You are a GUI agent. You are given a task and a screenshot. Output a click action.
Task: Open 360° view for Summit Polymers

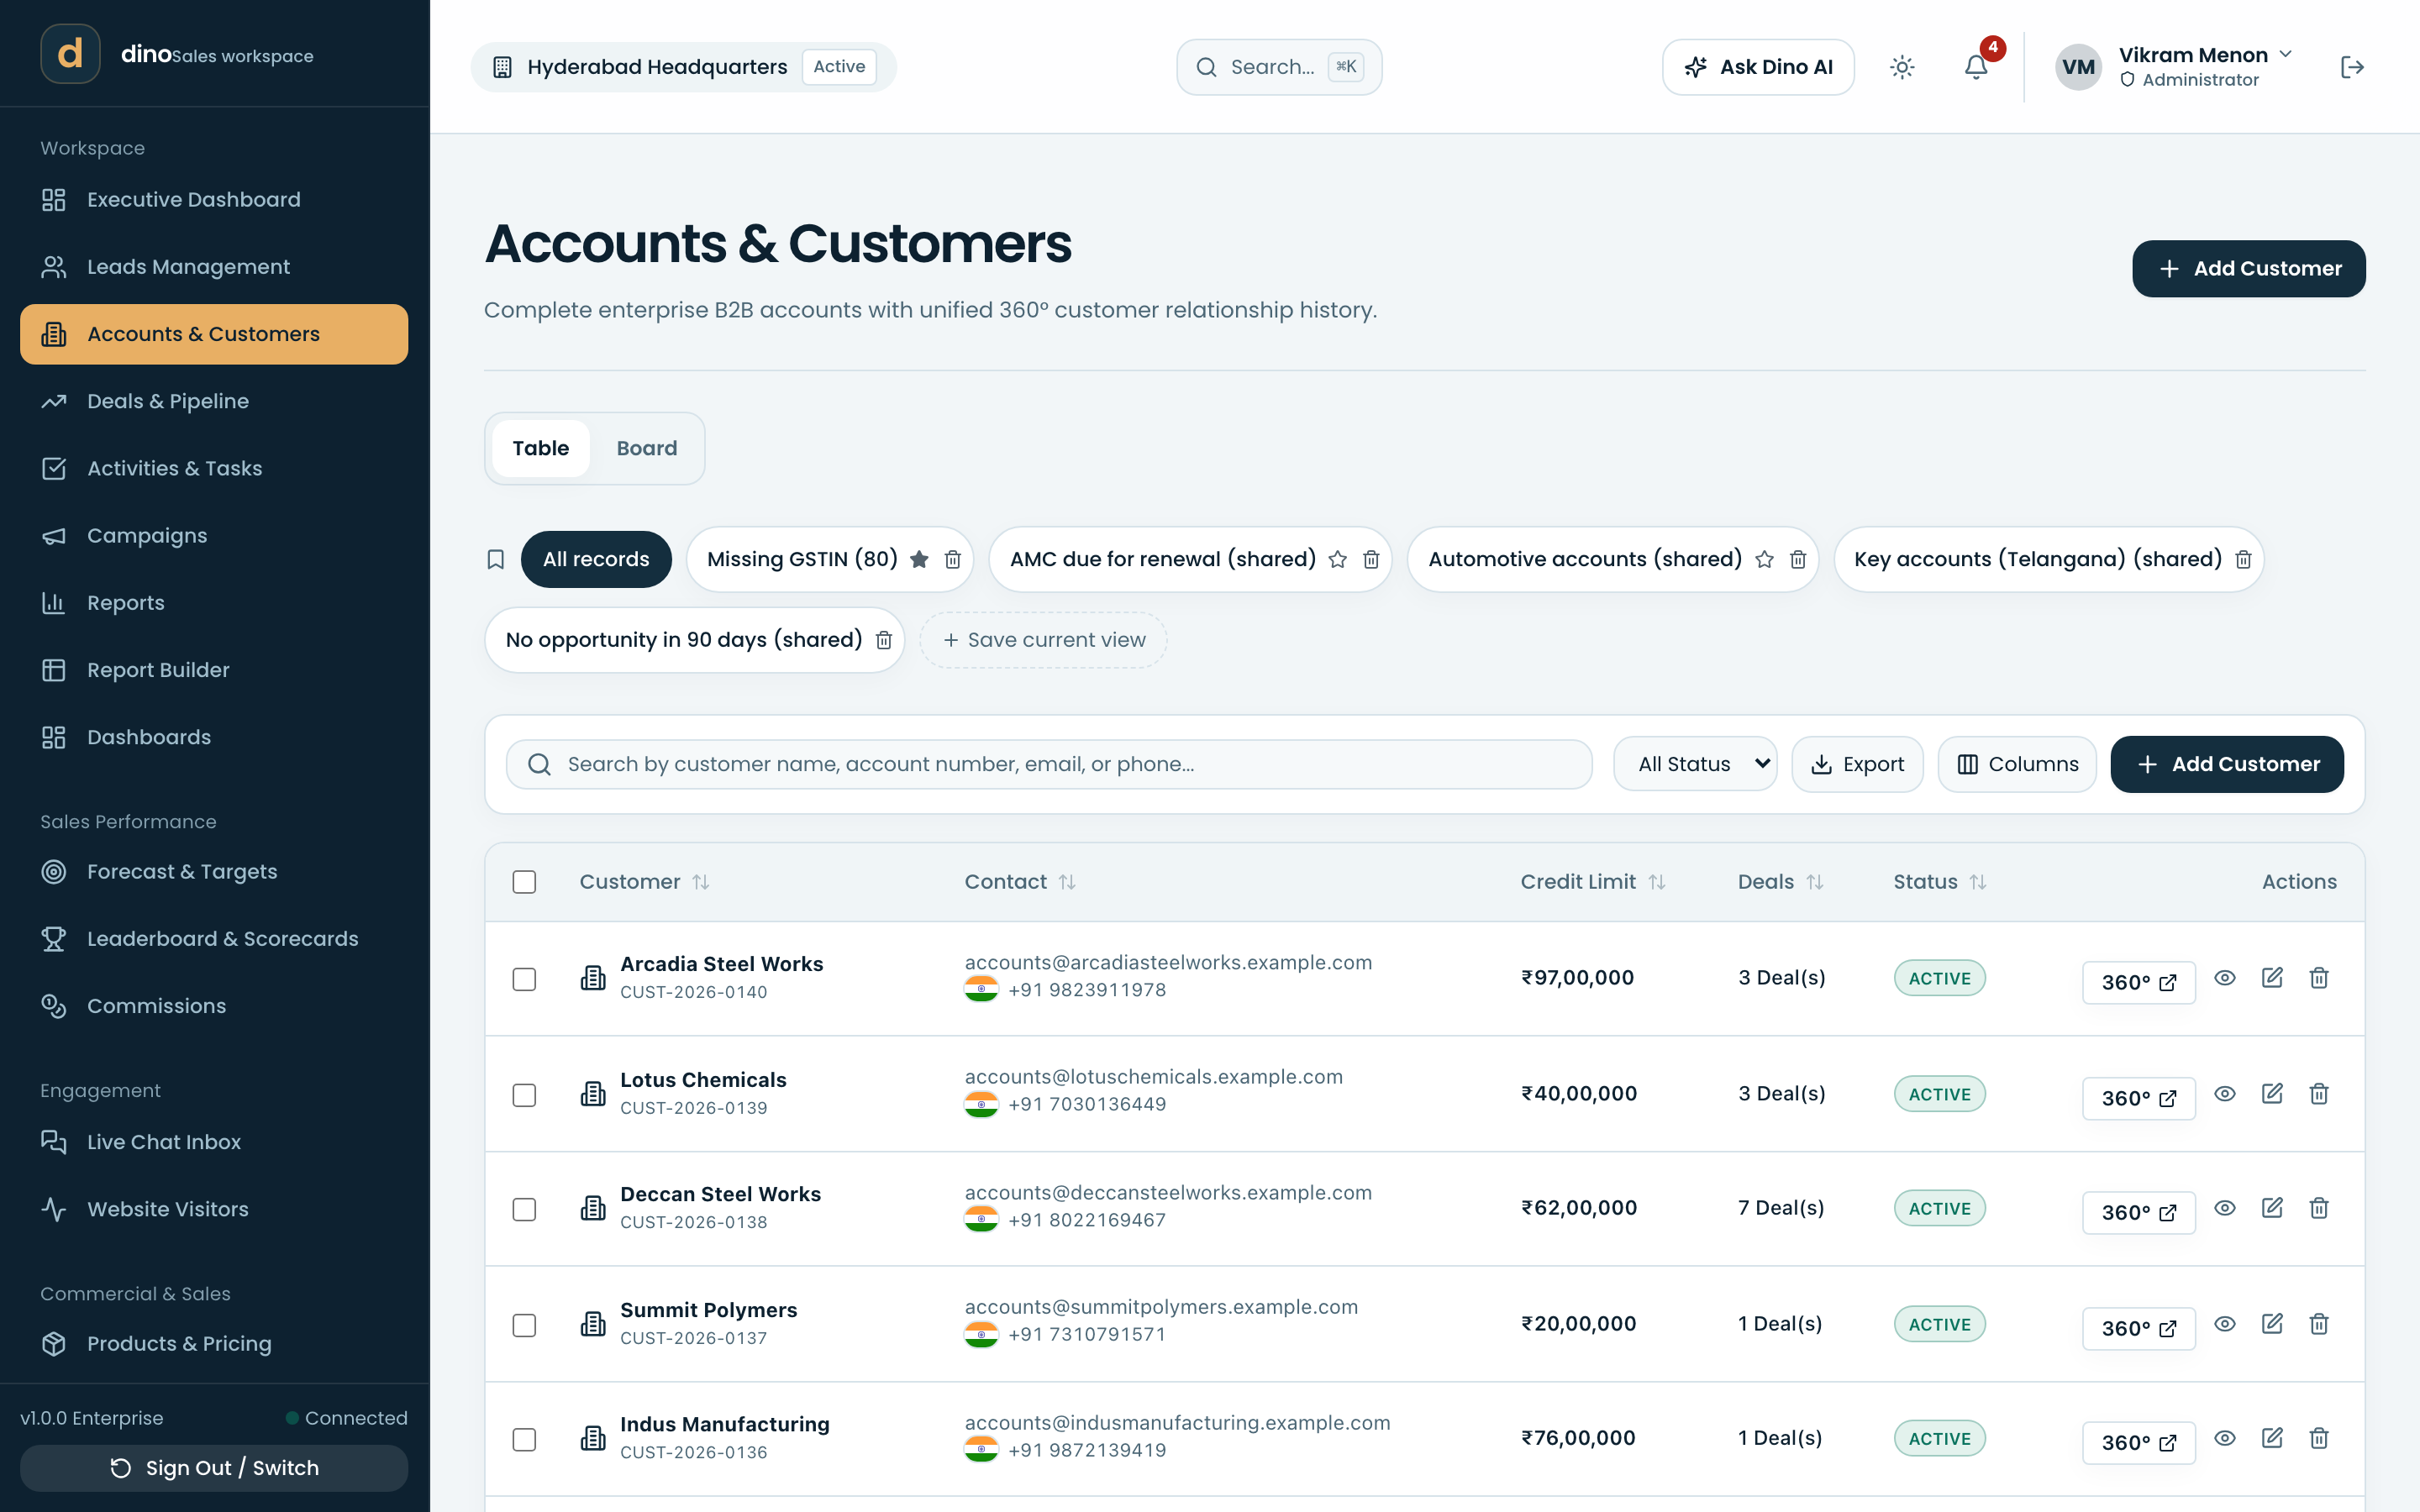pos(2138,1329)
